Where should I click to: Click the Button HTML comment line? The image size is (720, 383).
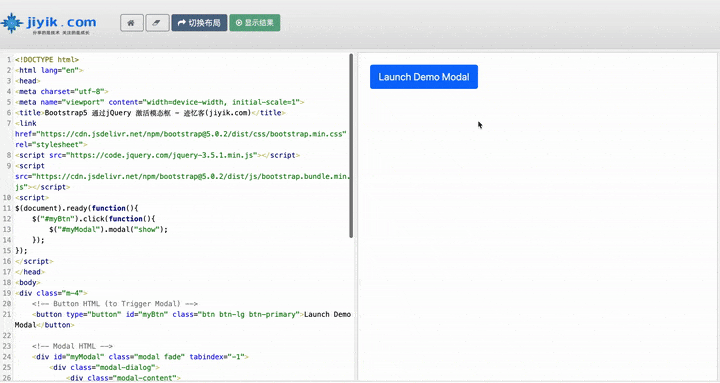click(115, 304)
